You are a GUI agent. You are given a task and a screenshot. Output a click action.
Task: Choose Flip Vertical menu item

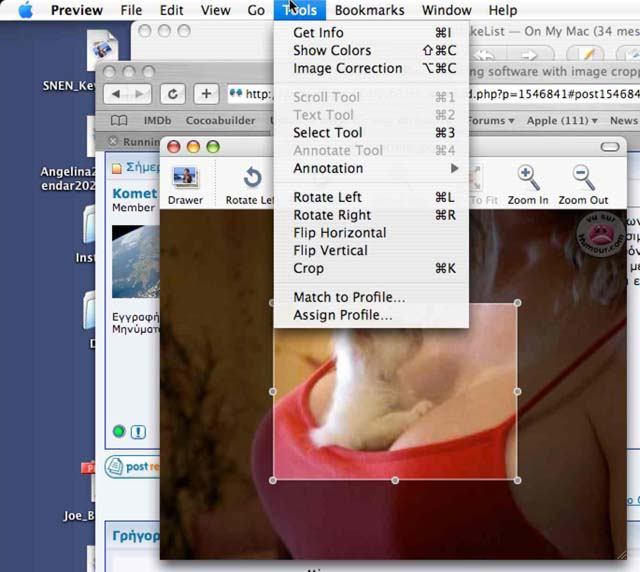(x=371, y=250)
